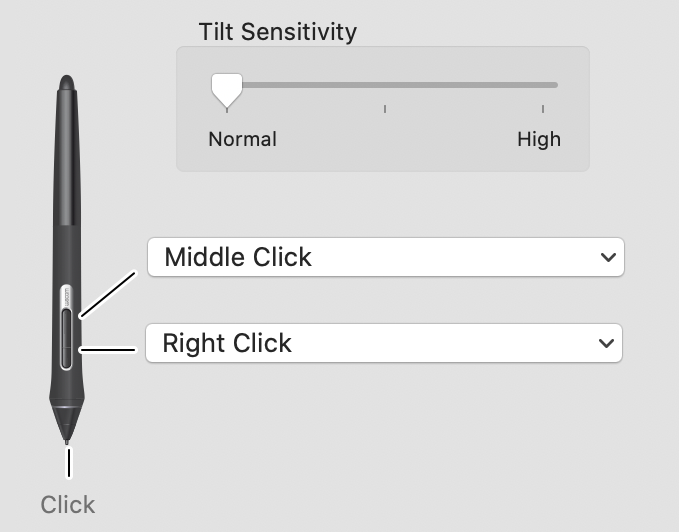Click the Tilt Sensitivity heading
The width and height of the screenshot is (679, 532).
278,32
